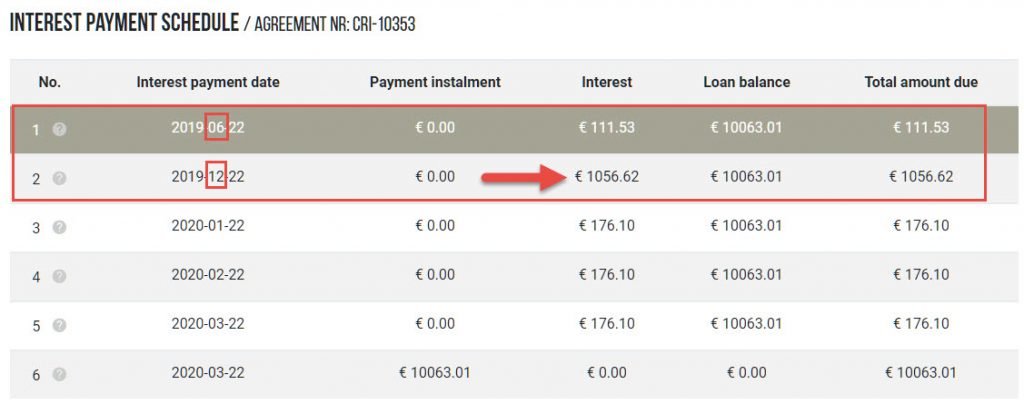The height and width of the screenshot is (404, 1024).
Task: Click the € 111.53 total amount due
Action: (x=921, y=127)
